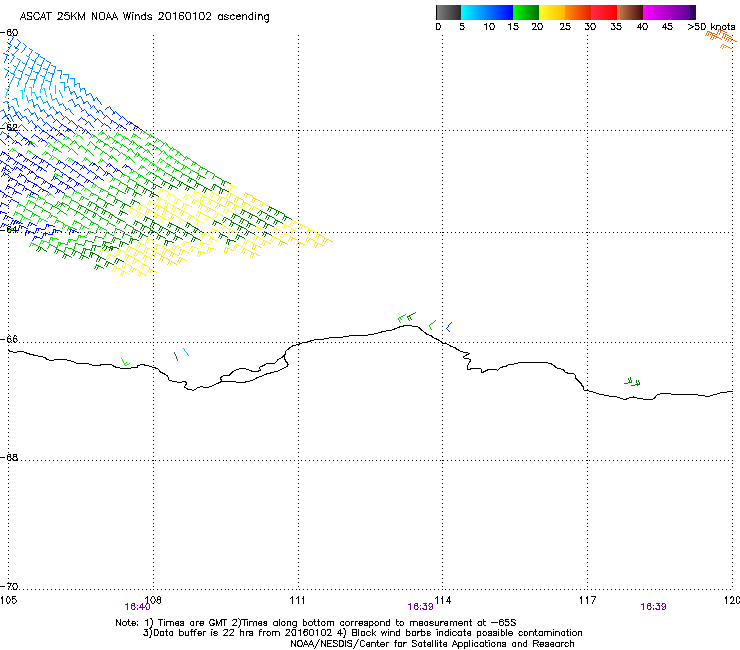Click the longitude label '111'
Screen dimensions: 740x650
(297, 600)
